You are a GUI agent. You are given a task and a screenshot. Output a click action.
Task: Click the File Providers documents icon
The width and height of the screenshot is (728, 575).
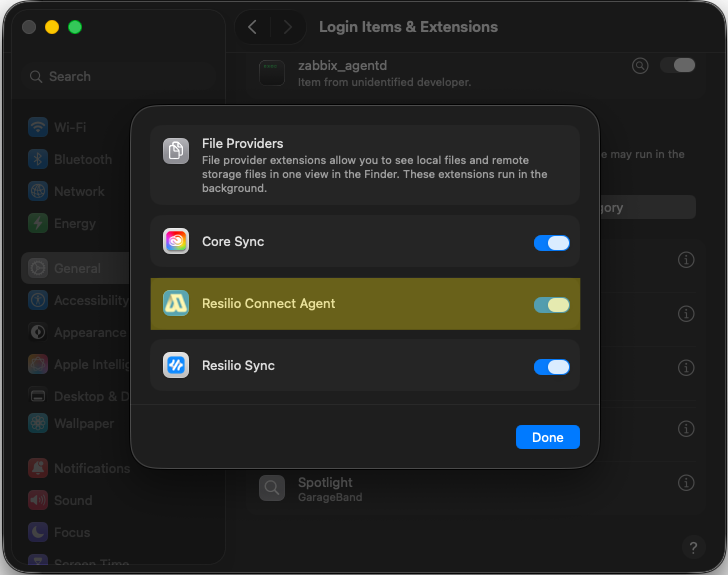click(176, 151)
